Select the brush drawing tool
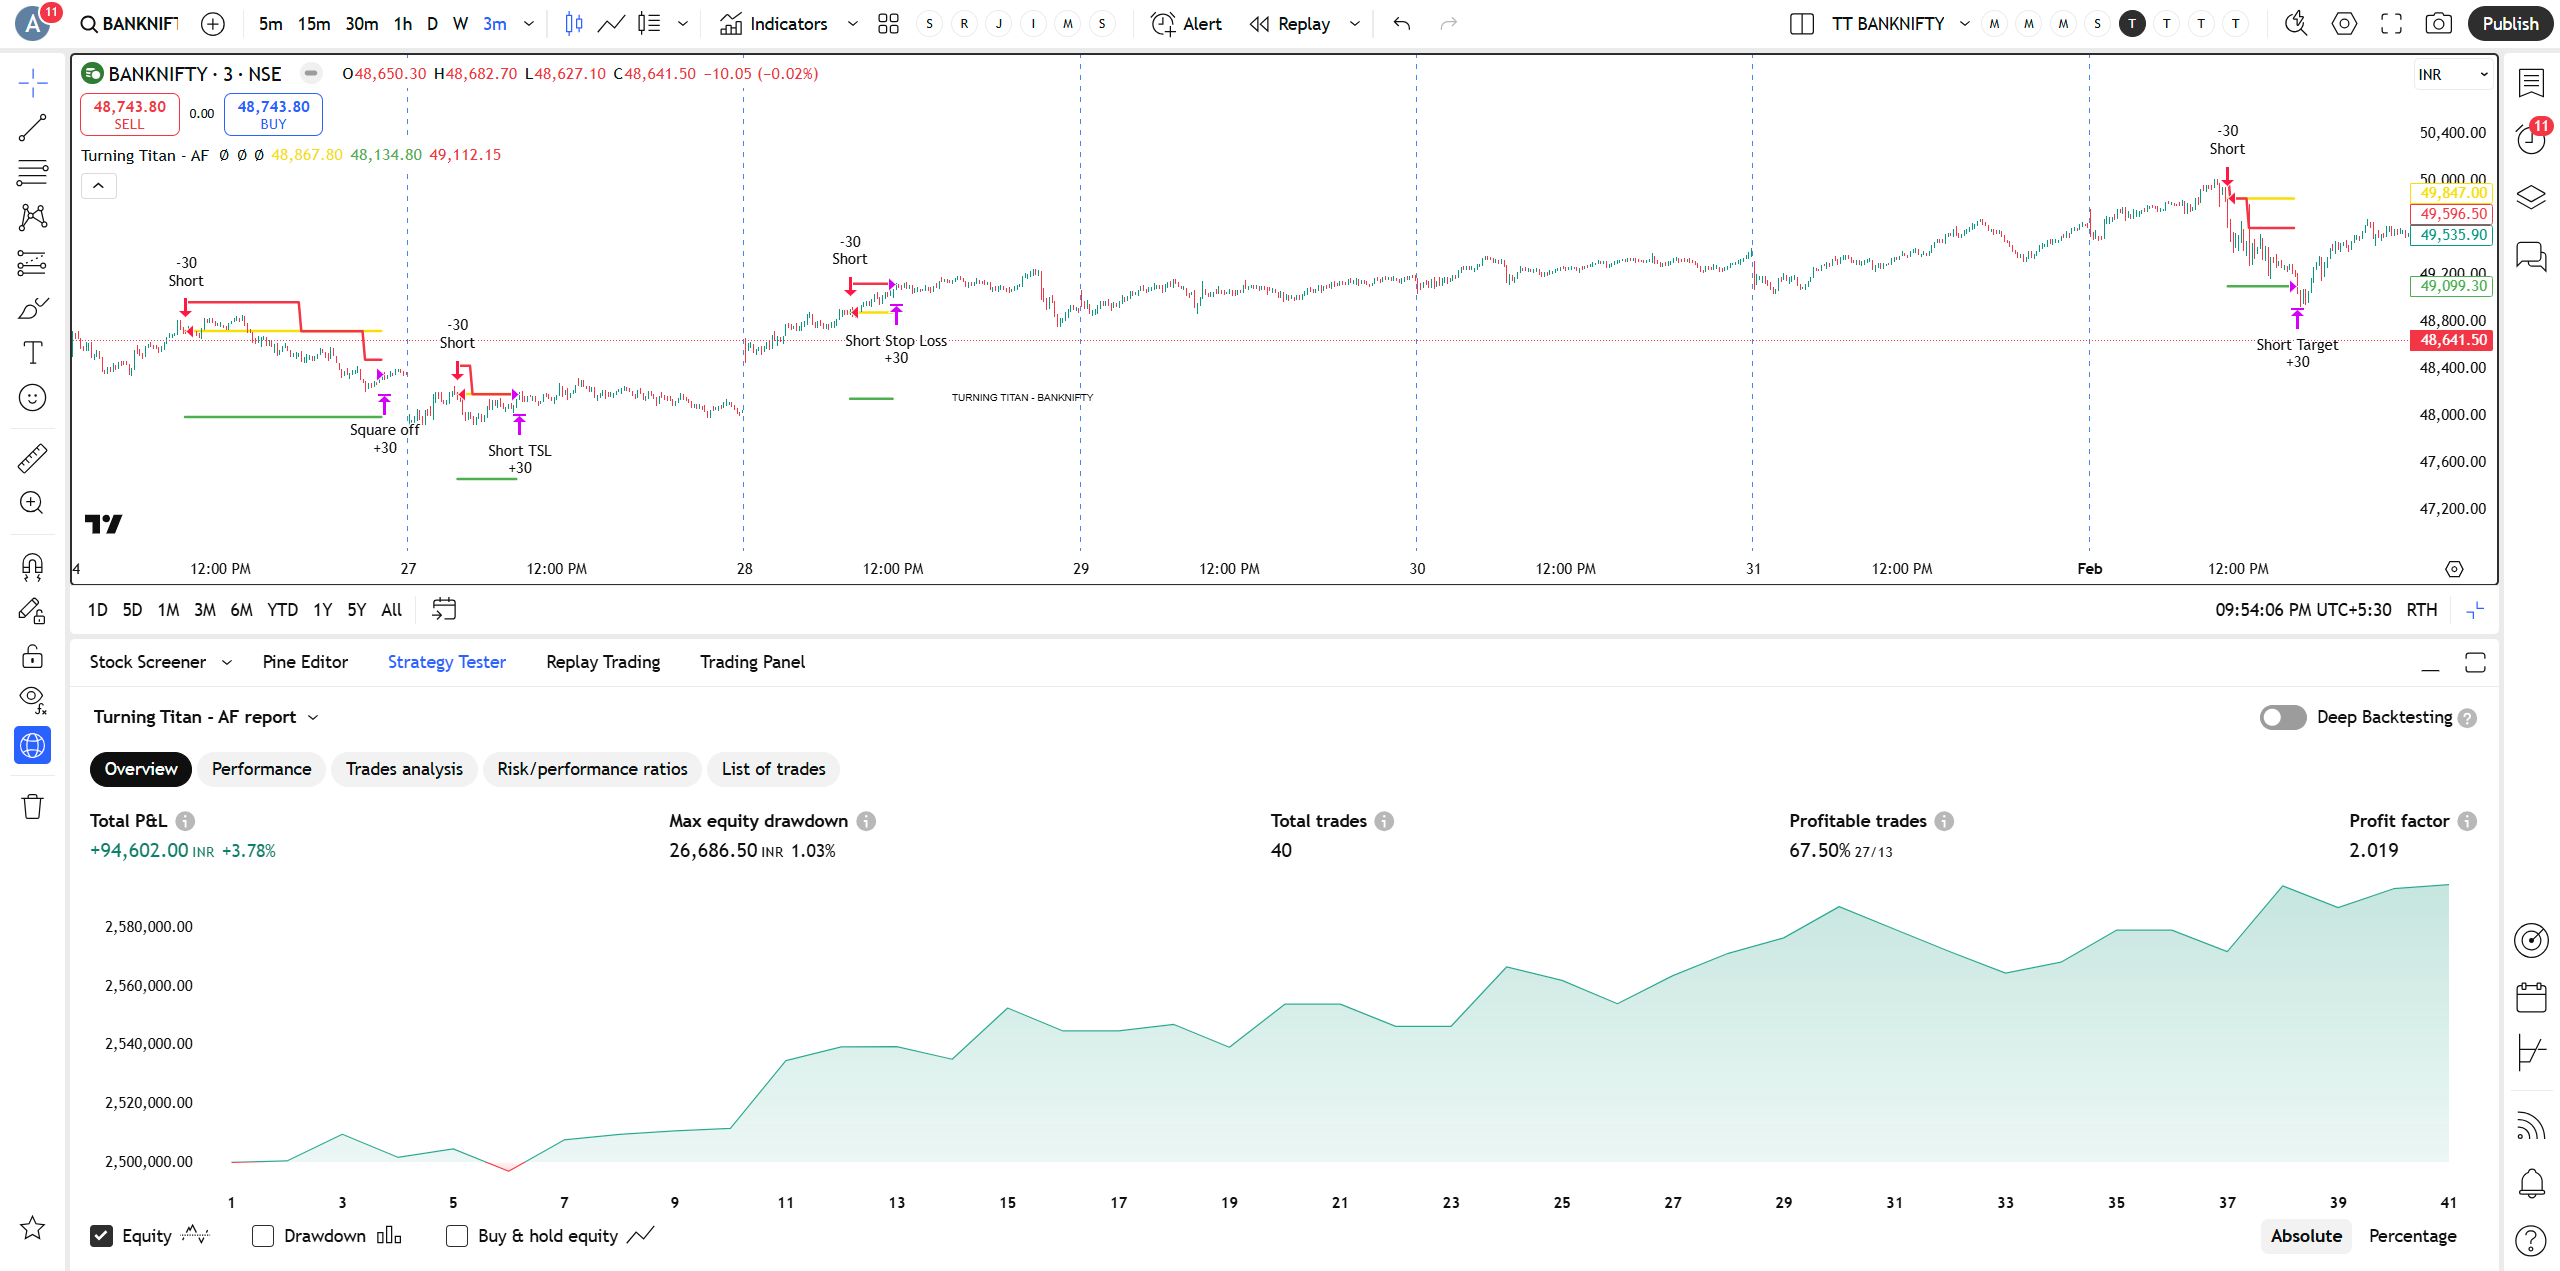 [33, 308]
